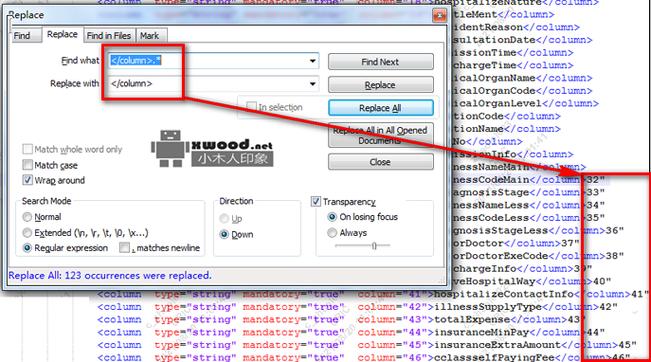
Task: Toggle Match whole word only checkbox
Action: (x=27, y=149)
